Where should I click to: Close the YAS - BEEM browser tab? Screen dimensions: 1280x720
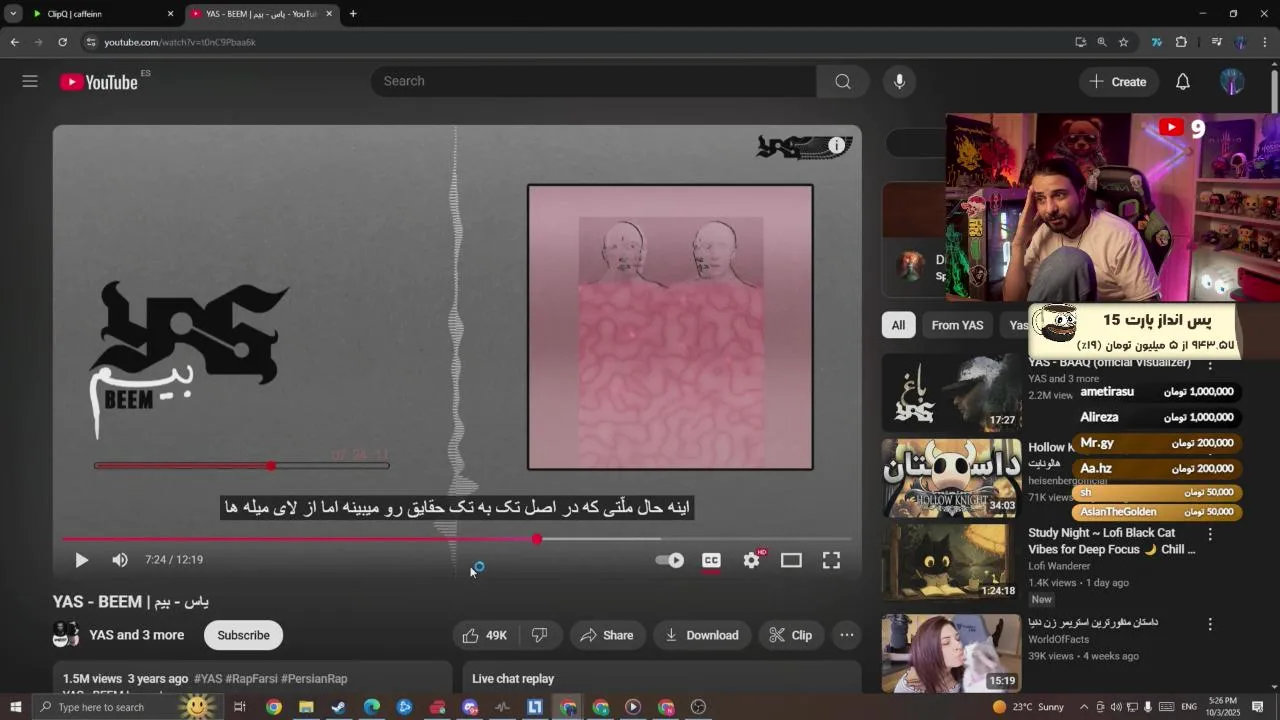(329, 14)
